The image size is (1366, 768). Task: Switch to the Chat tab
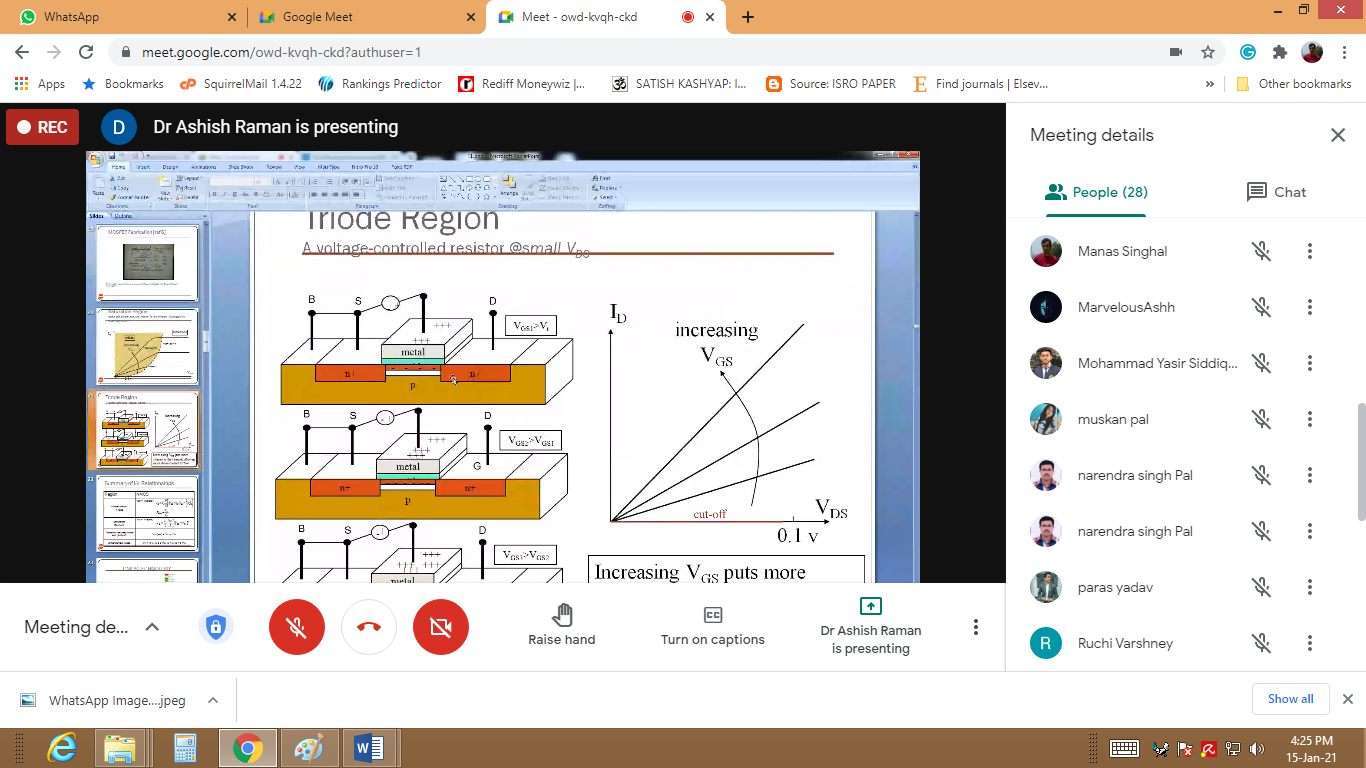(x=1276, y=192)
